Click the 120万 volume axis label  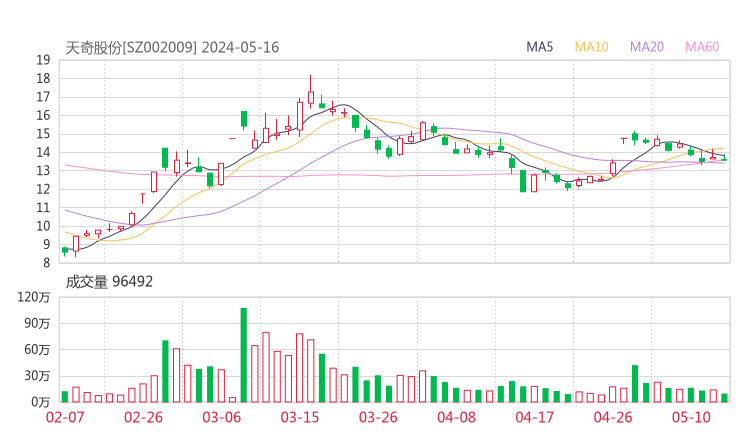click(34, 297)
